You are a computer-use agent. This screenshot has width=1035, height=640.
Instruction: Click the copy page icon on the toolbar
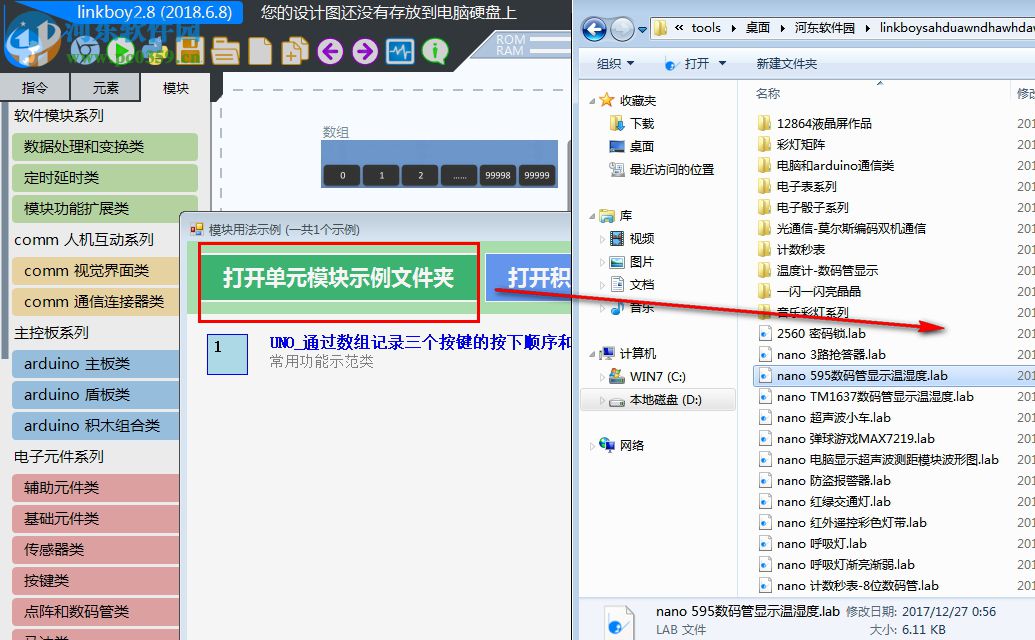[x=296, y=50]
